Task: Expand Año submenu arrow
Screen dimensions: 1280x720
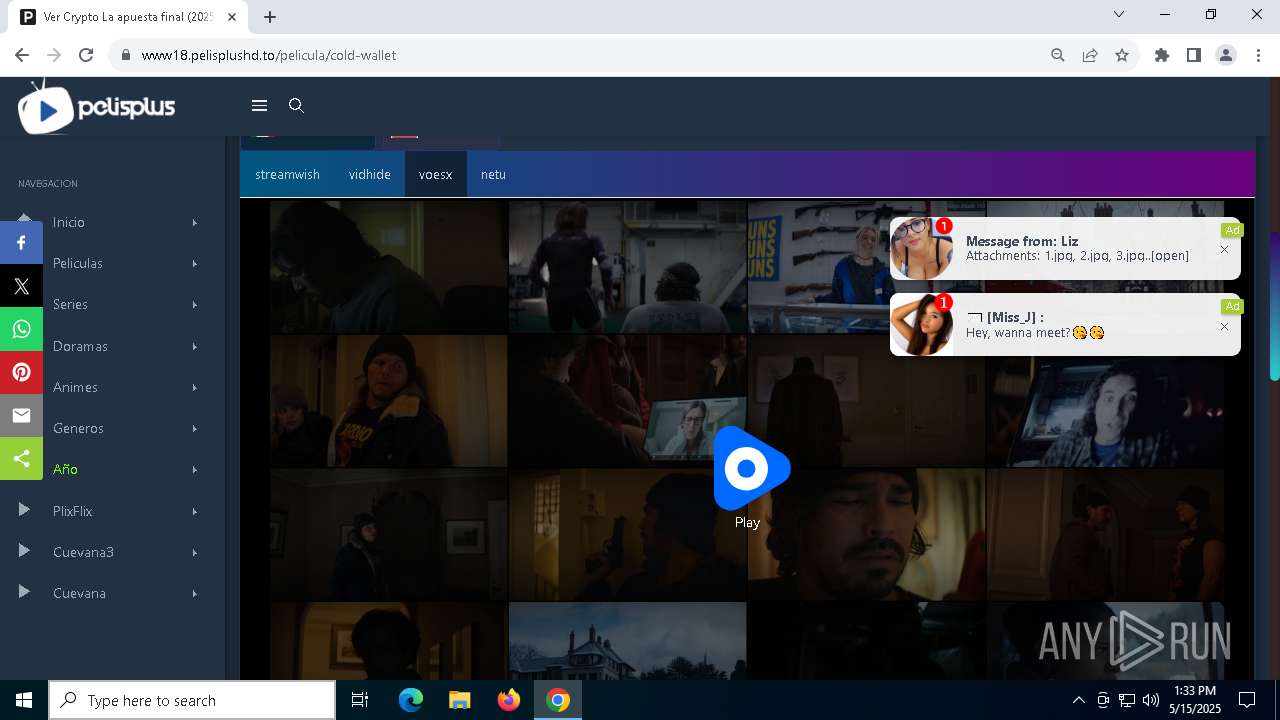Action: (x=195, y=469)
